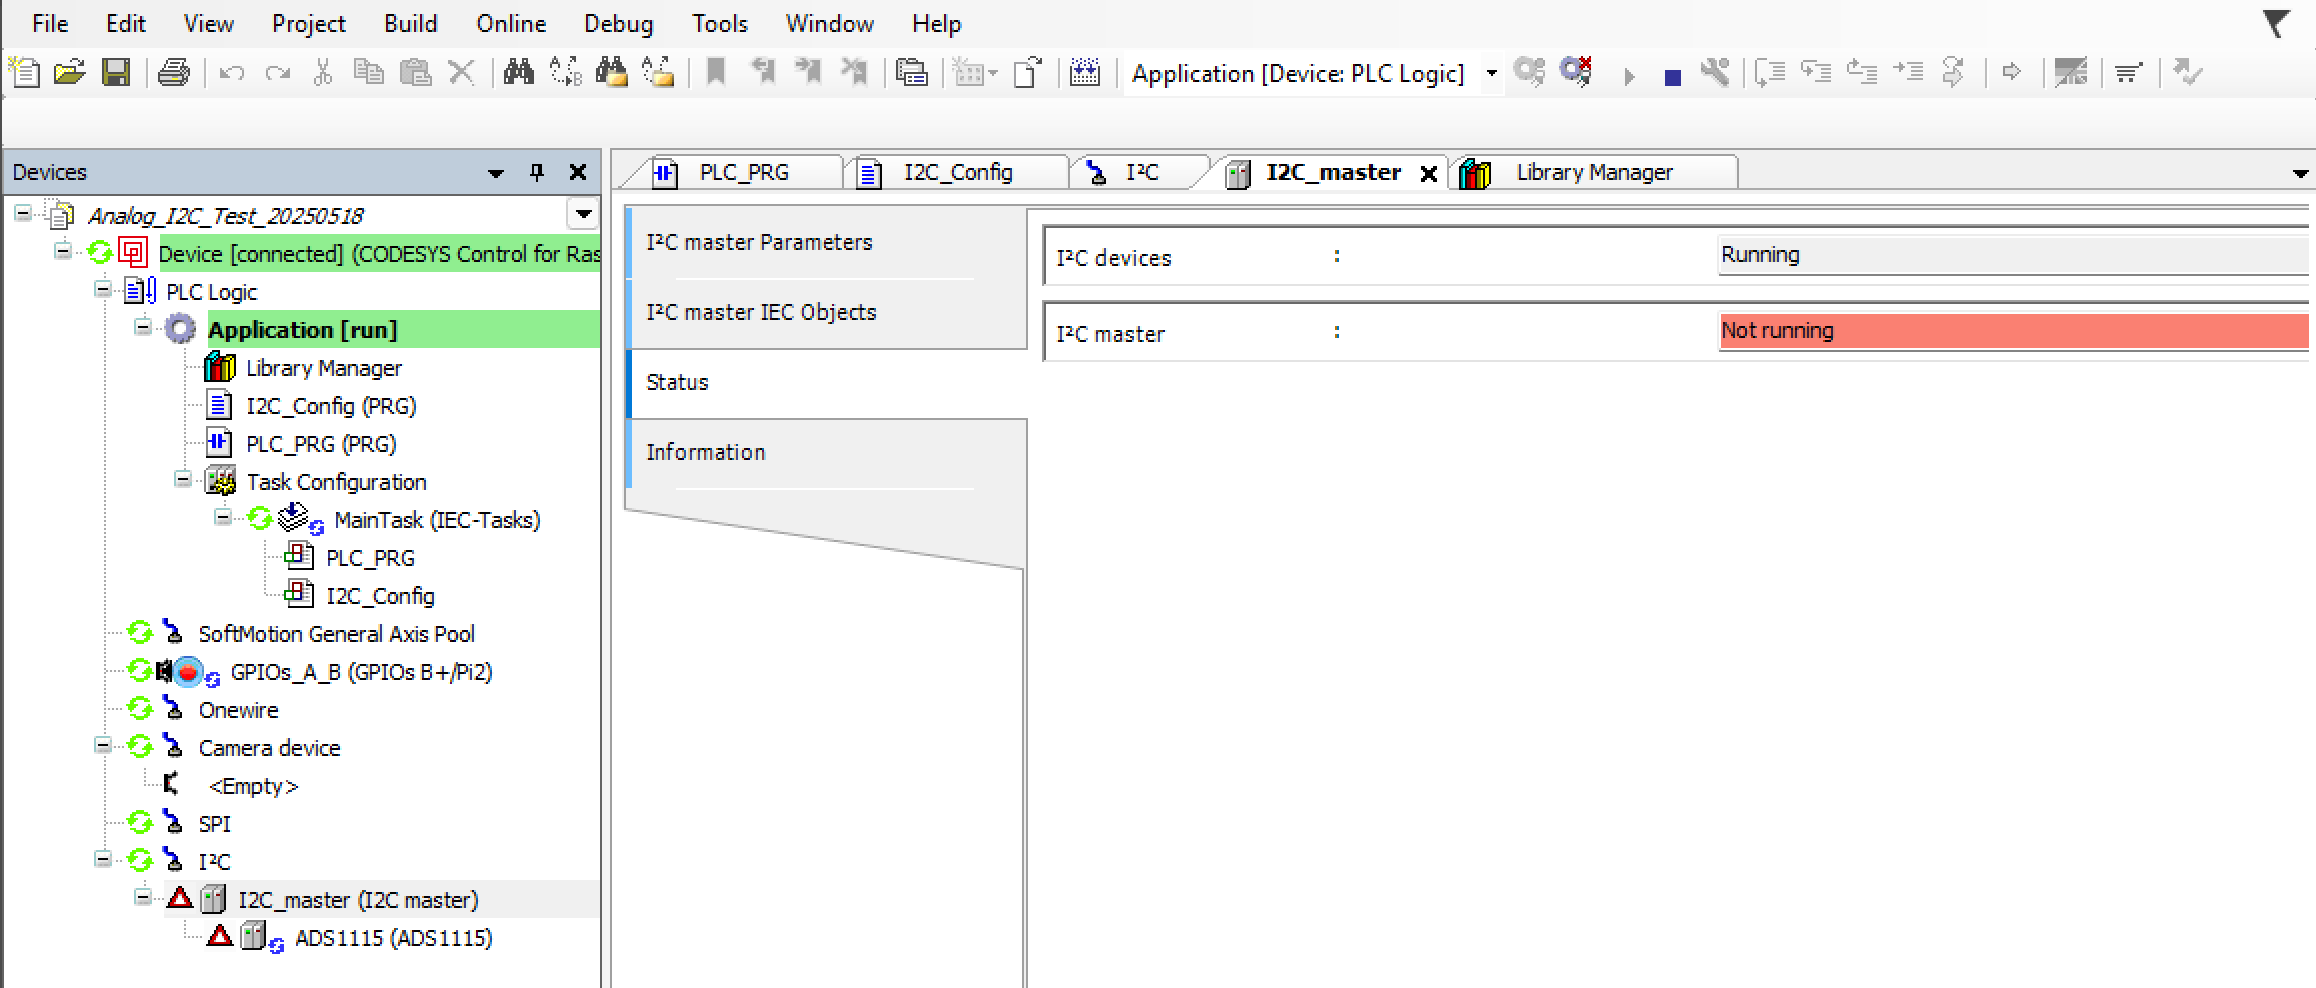The width and height of the screenshot is (2316, 988).
Task: Switch to the I2C_Config editor tab
Action: click(x=958, y=172)
